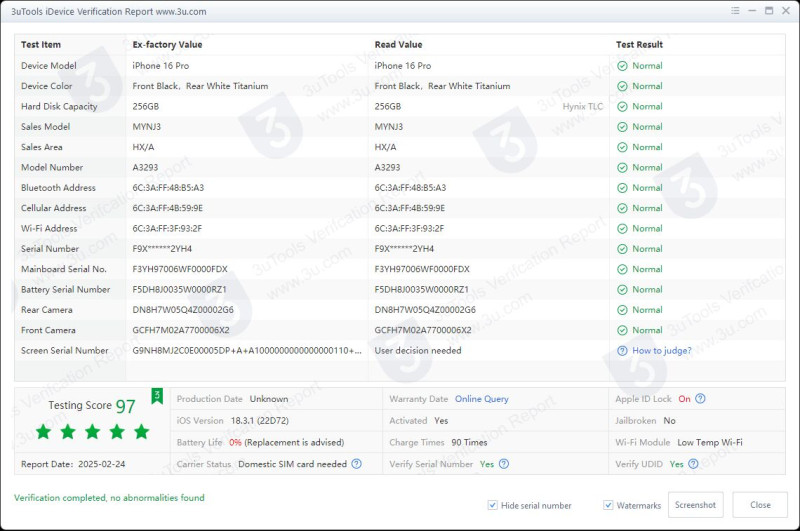800x531 pixels.
Task: Toggle the Watermarks checkbox
Action: (x=608, y=505)
